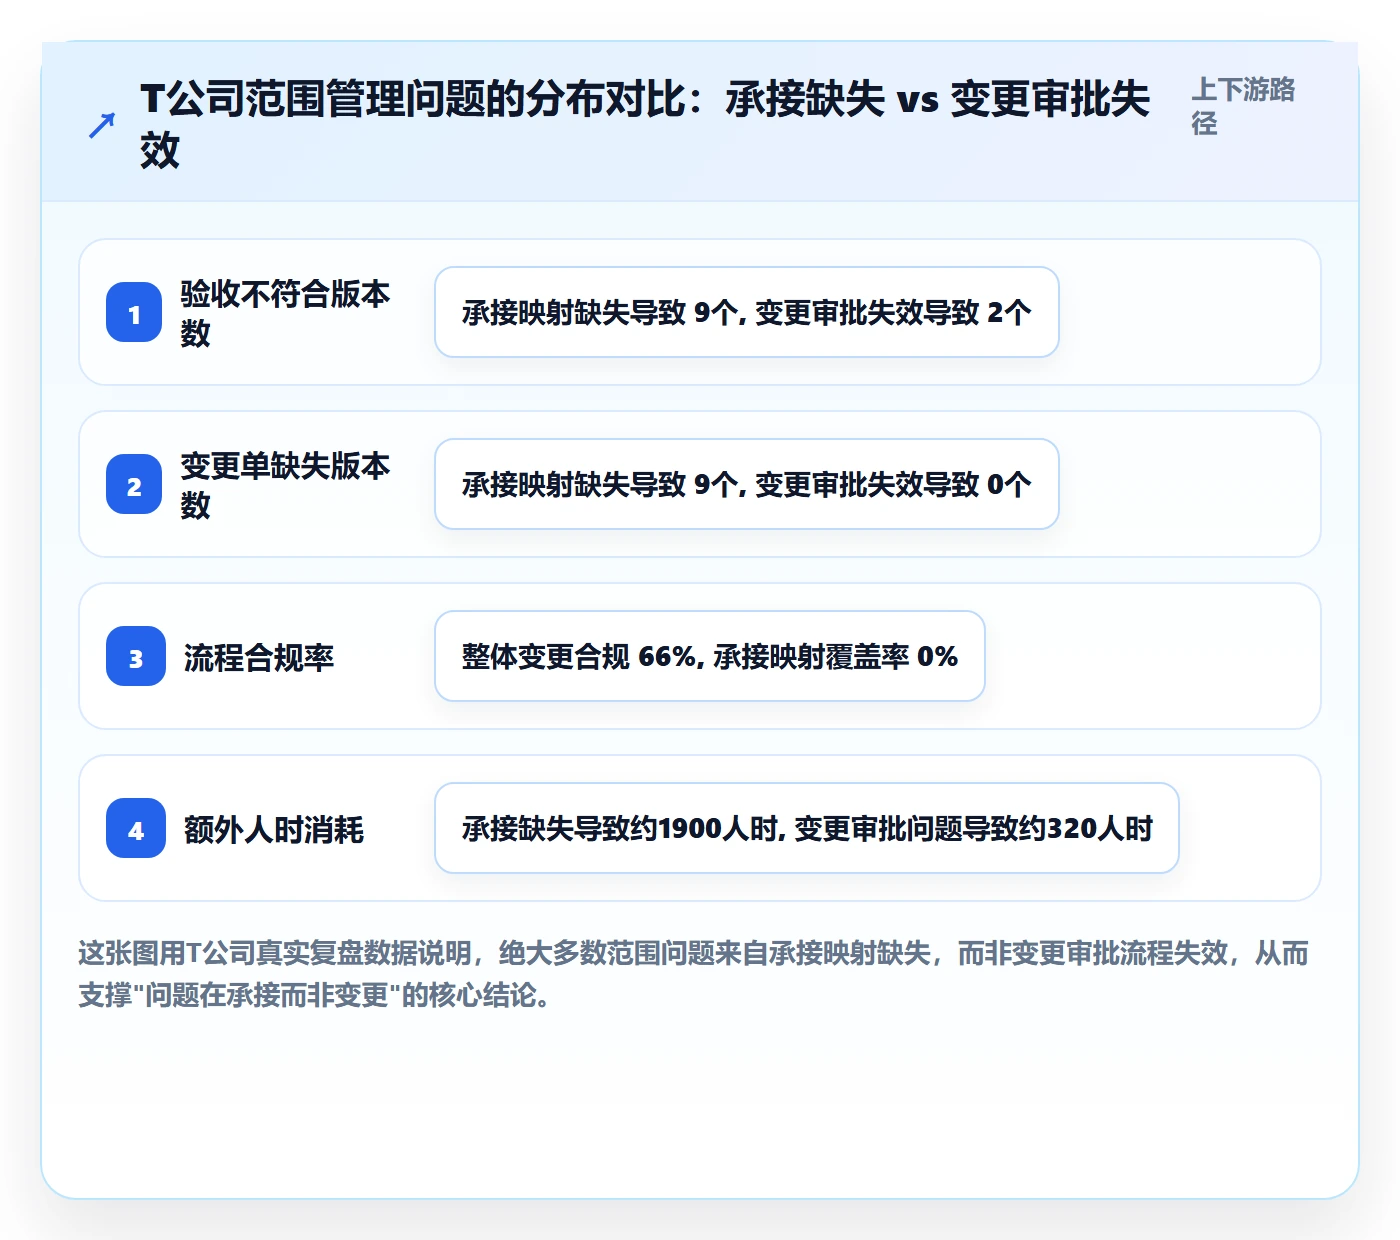Click the number 3 badge
The image size is (1400, 1240).
coord(136,656)
